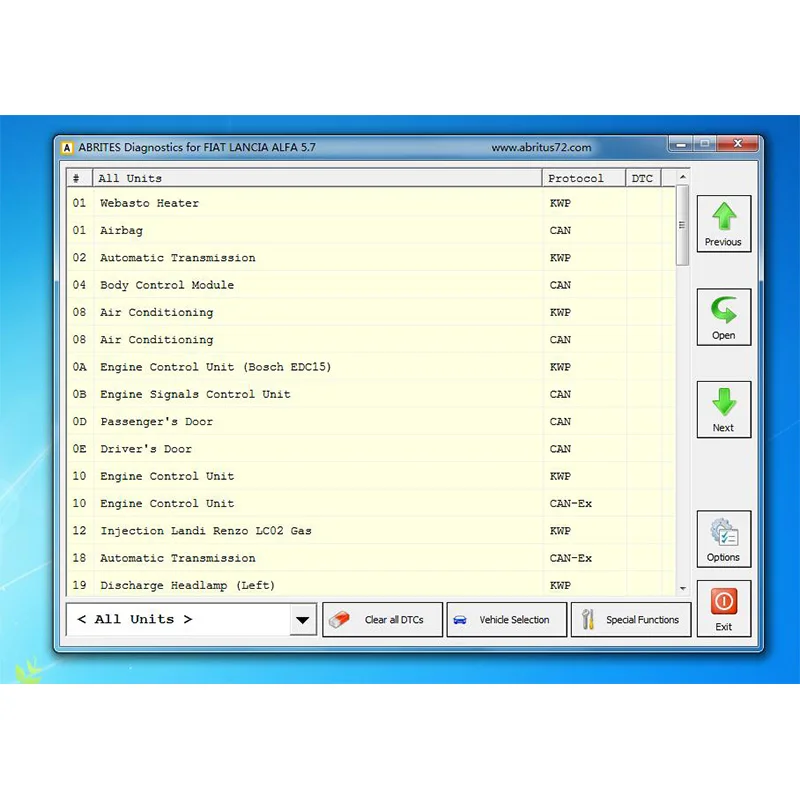
Task: Select Air Conditioning row with CAN protocol
Action: (x=371, y=339)
